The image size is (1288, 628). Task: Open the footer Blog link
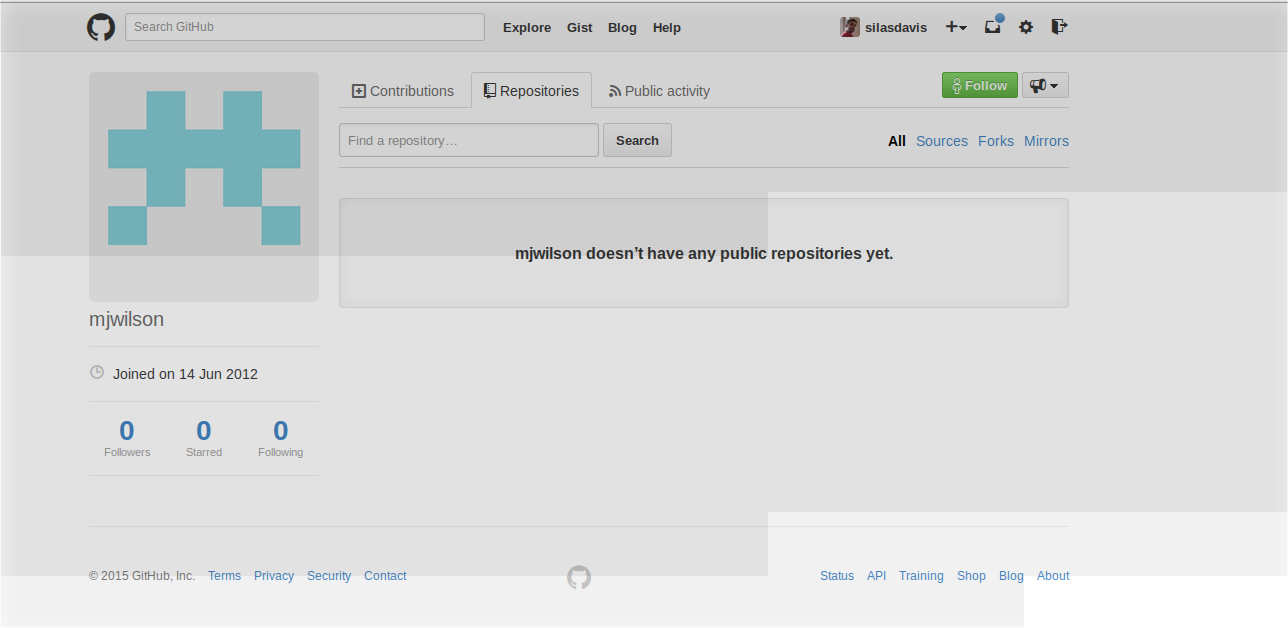tap(1011, 576)
